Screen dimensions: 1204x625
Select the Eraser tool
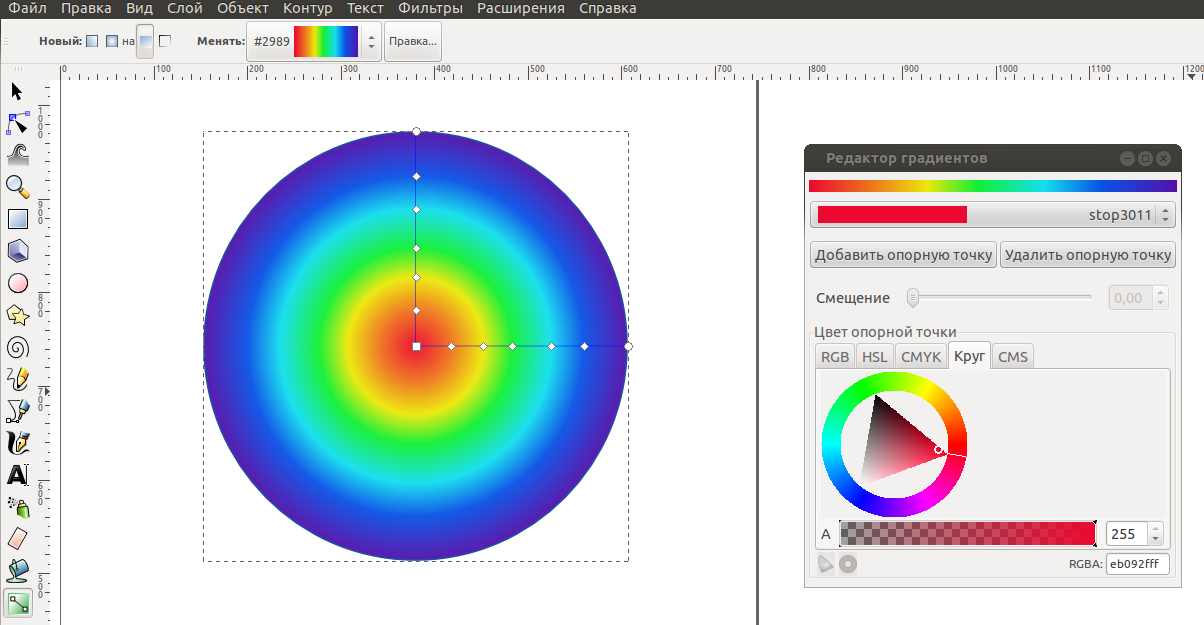17,539
